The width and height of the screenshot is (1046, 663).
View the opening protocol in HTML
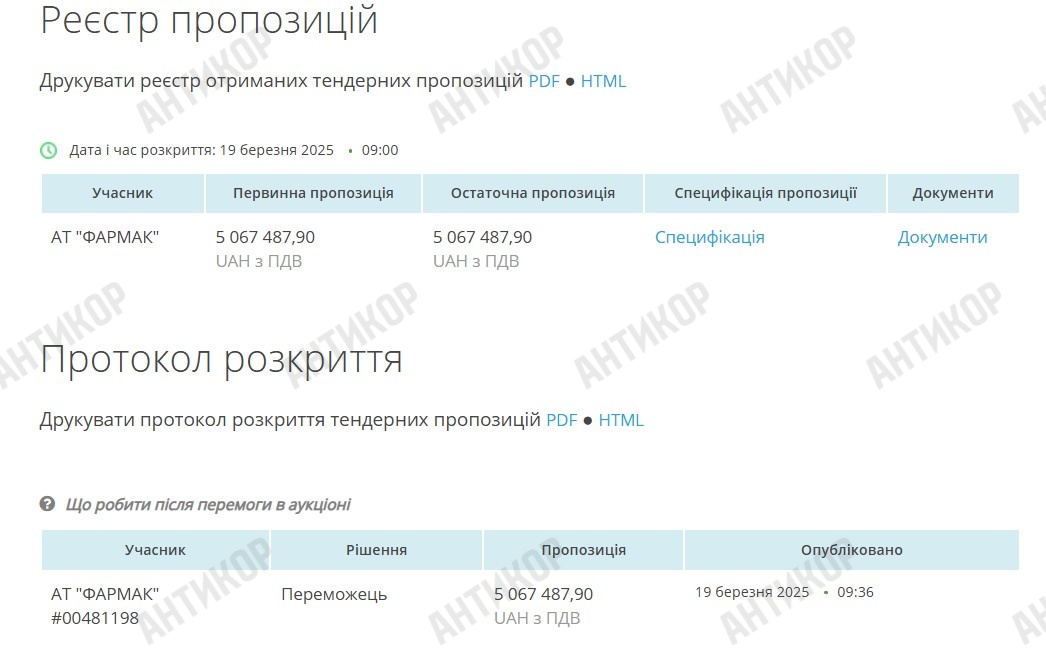[621, 420]
